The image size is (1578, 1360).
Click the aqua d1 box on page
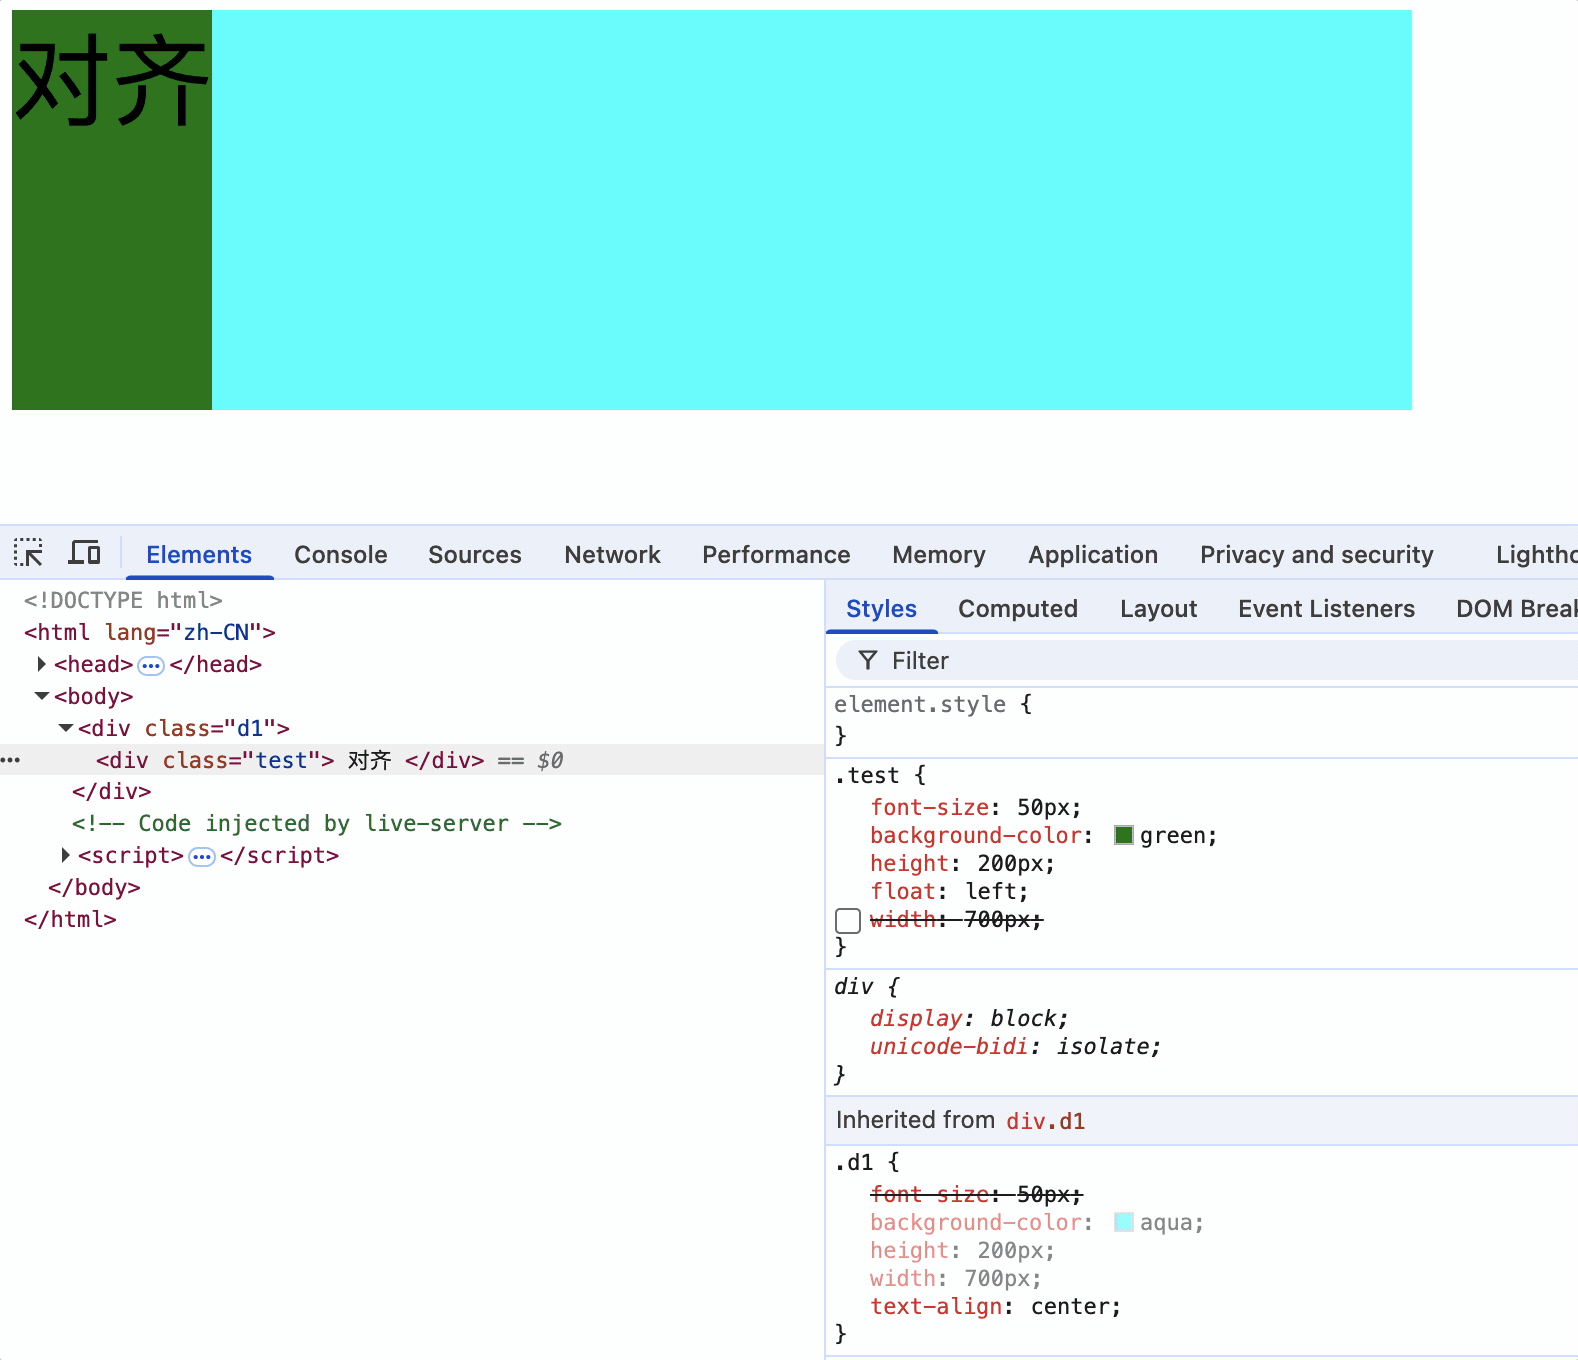(x=812, y=210)
